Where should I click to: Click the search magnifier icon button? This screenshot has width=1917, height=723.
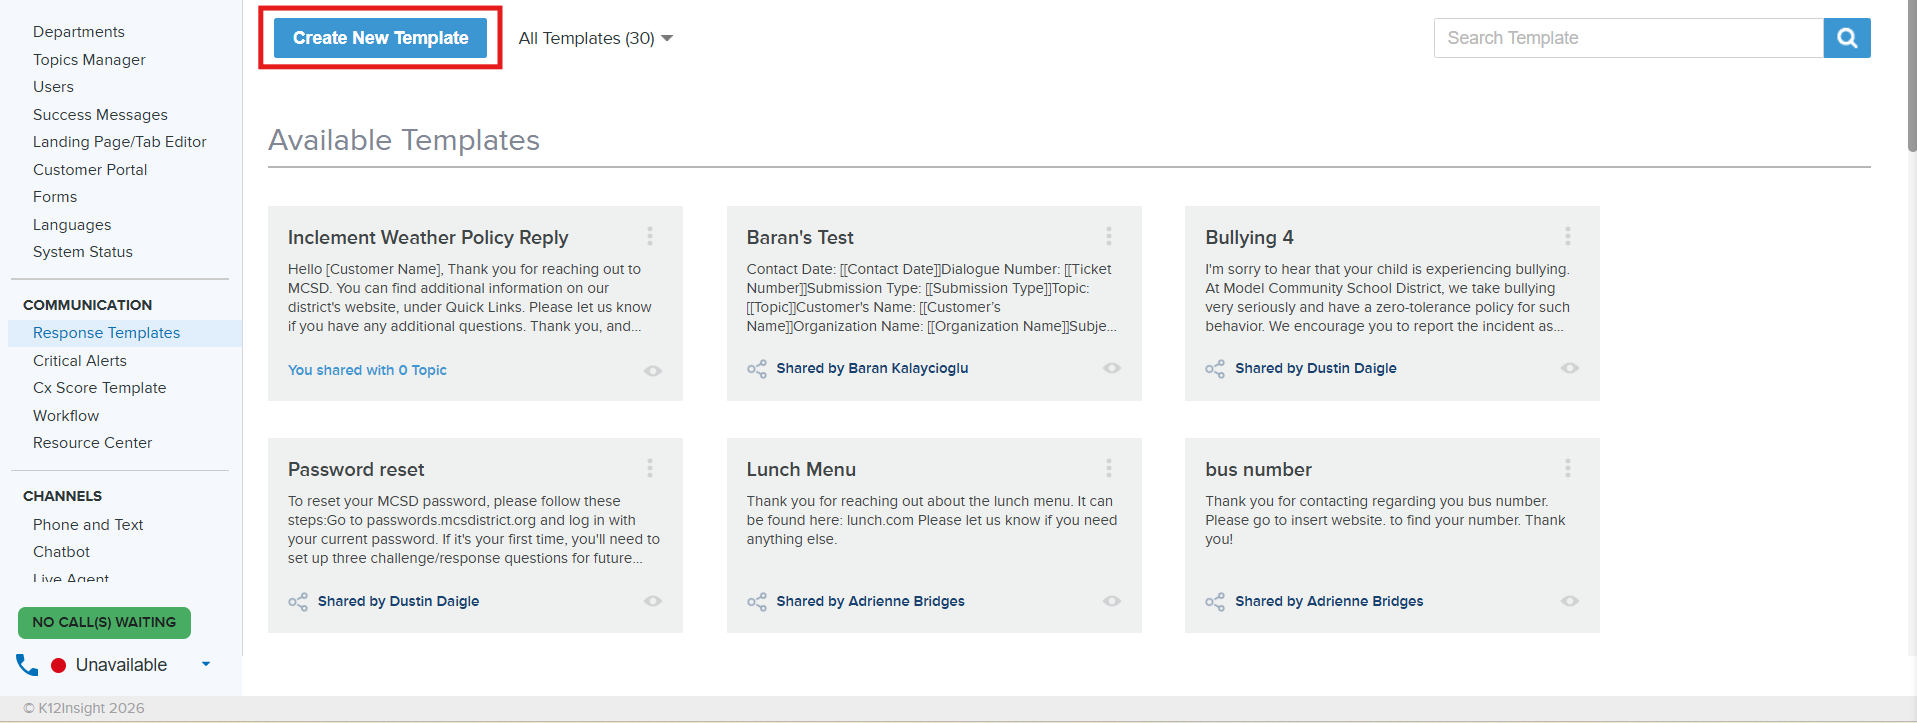point(1846,38)
